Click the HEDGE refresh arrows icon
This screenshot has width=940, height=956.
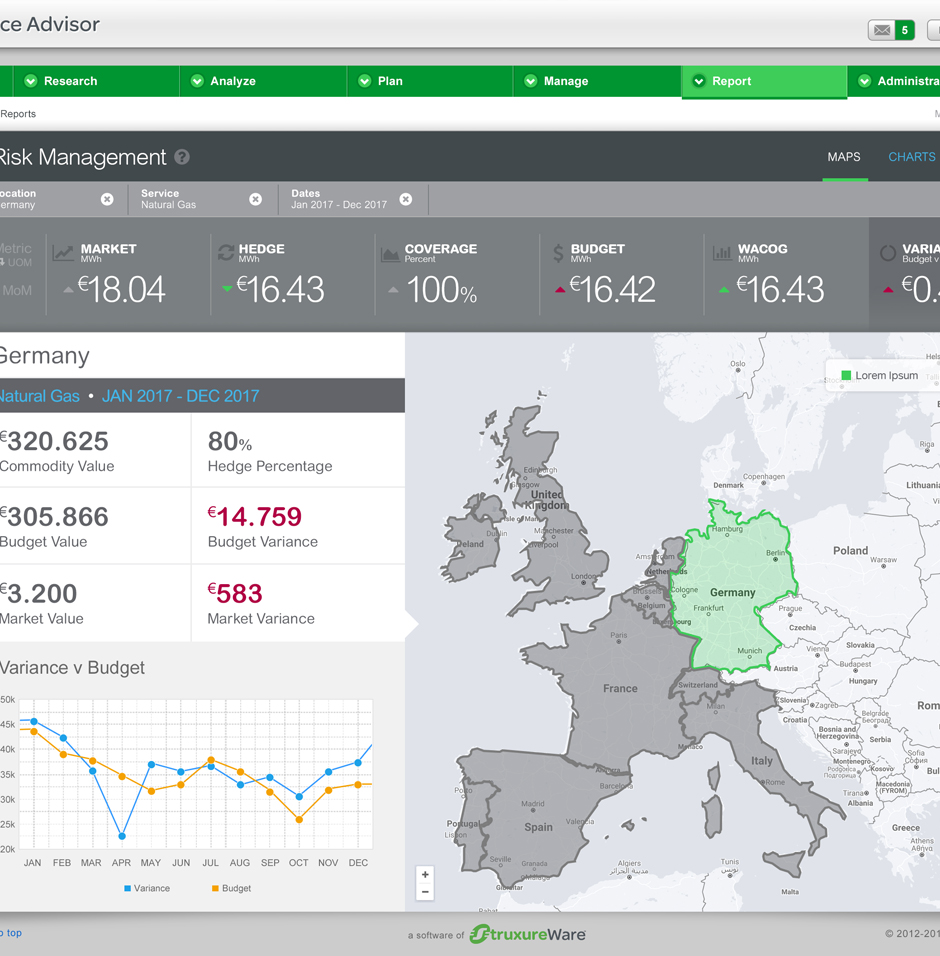pyautogui.click(x=226, y=253)
